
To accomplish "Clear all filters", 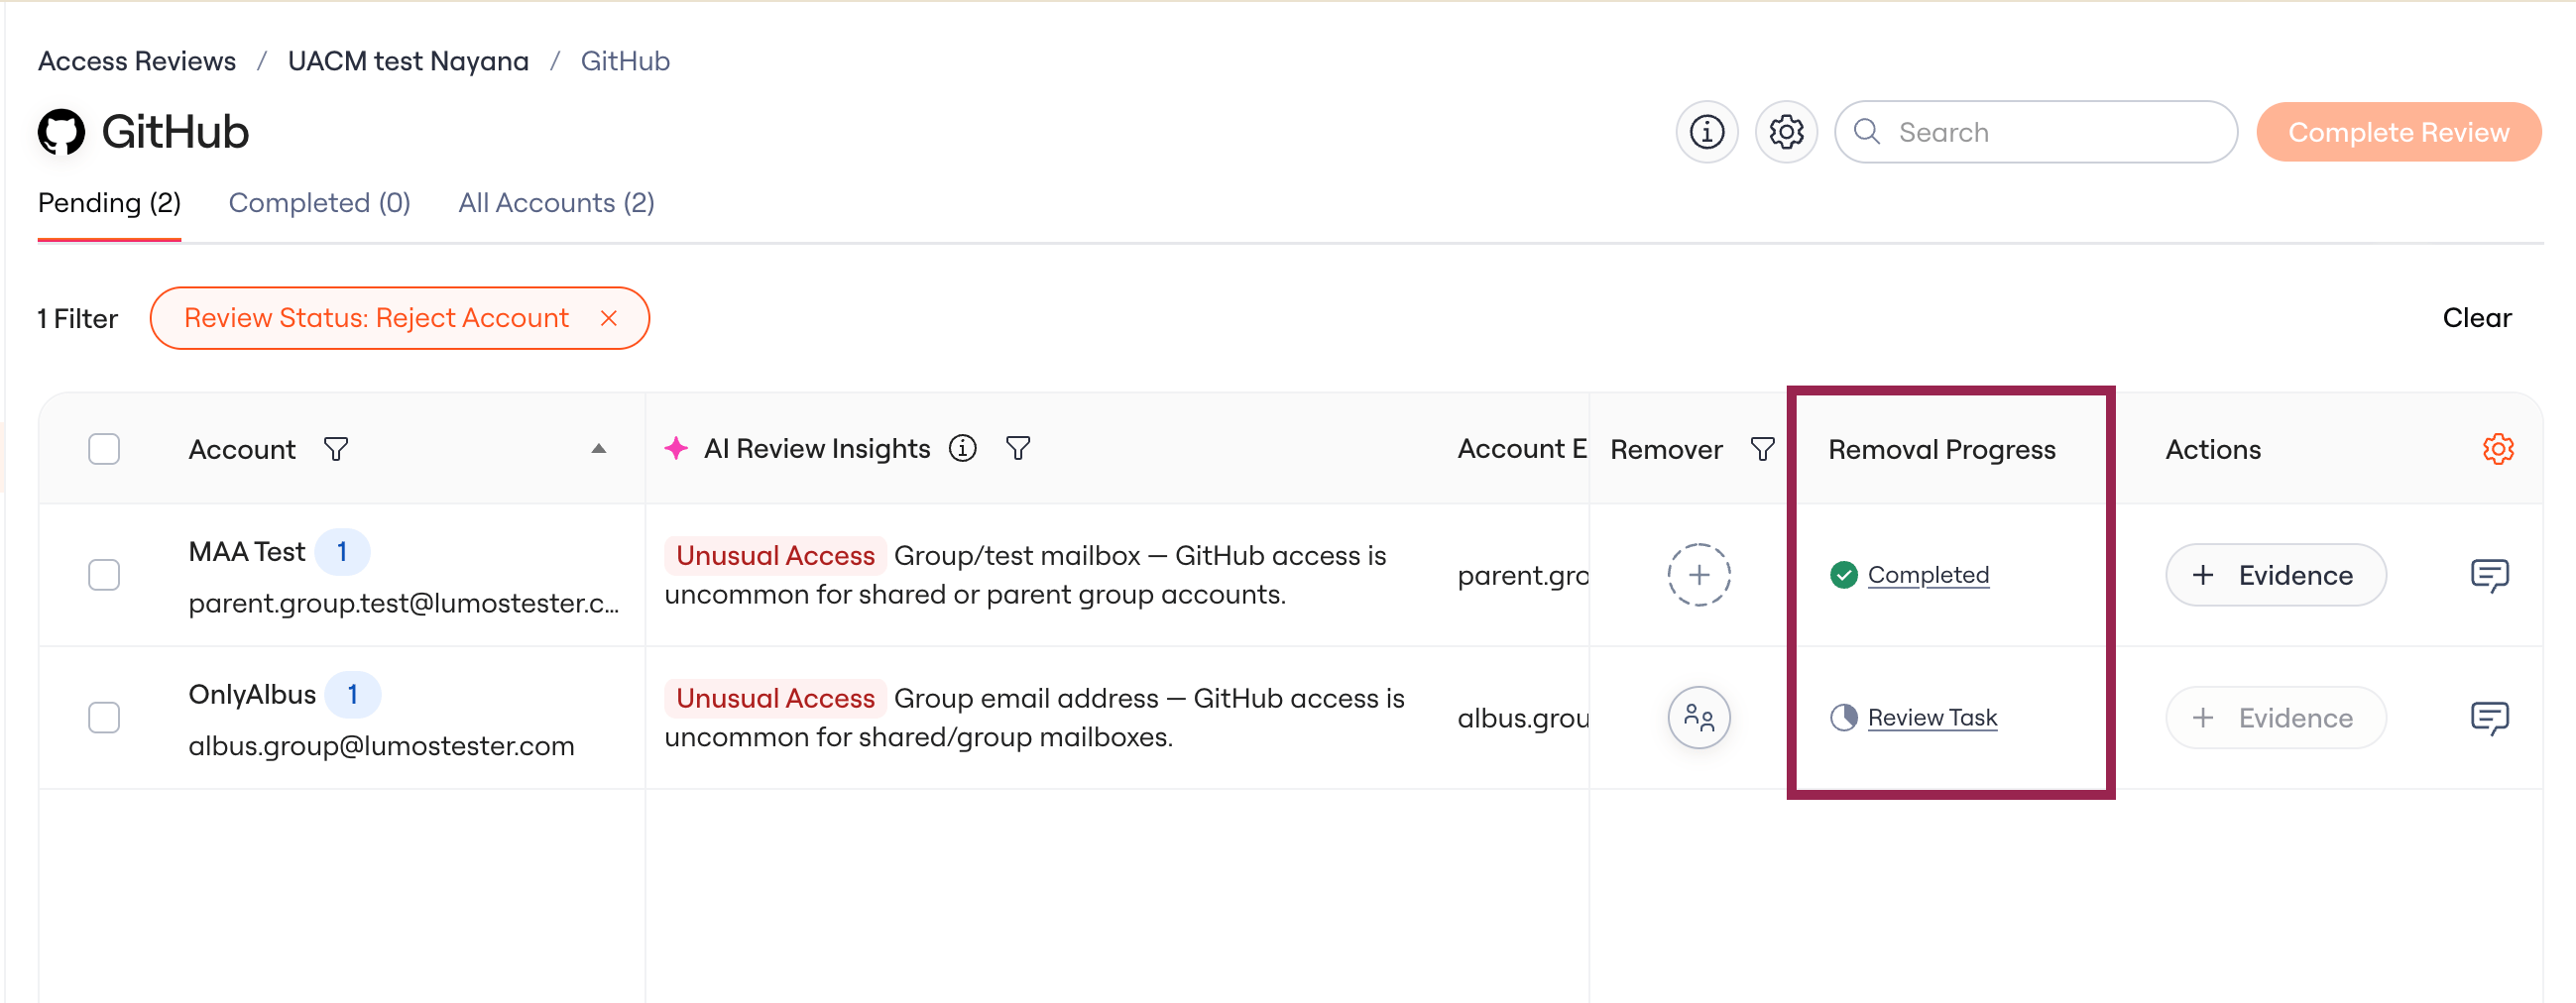I will [2476, 318].
